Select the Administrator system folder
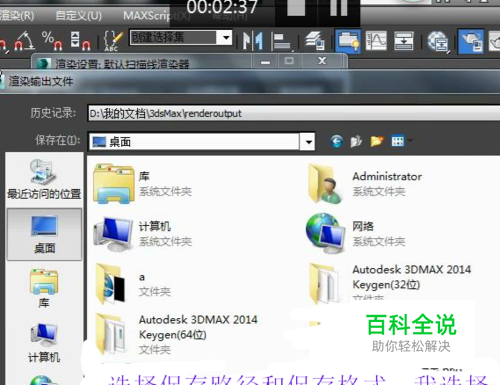 pyautogui.click(x=365, y=183)
